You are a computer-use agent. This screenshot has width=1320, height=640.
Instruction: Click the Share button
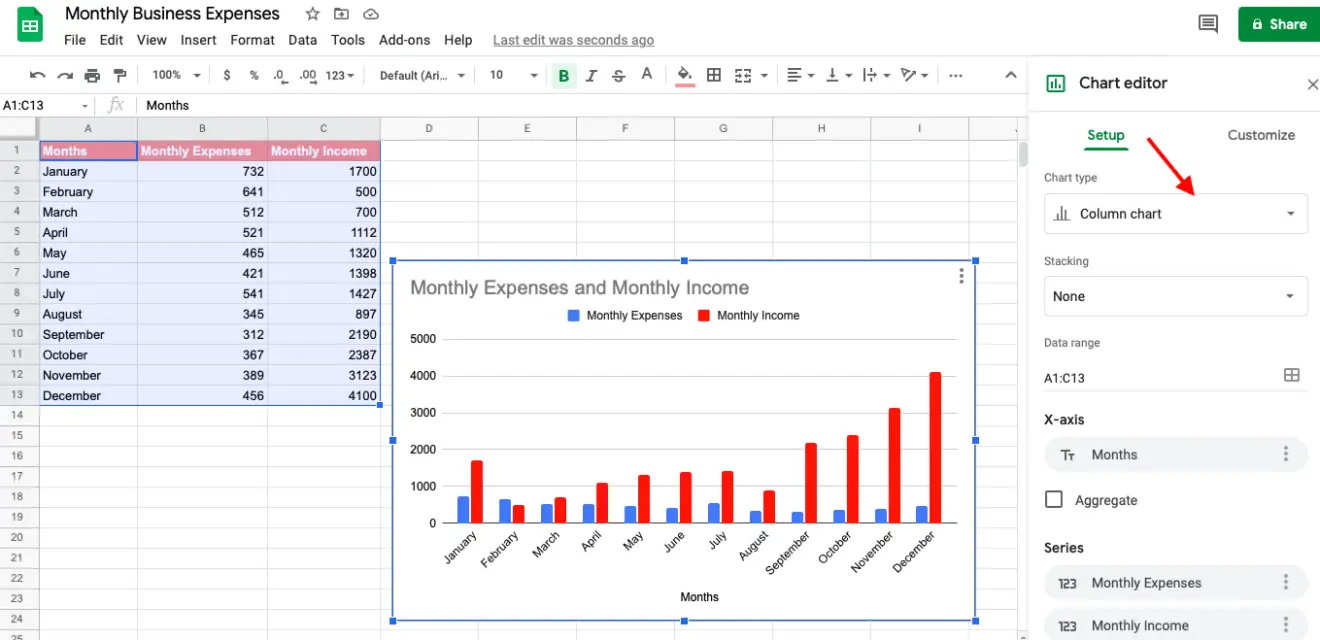click(1278, 23)
